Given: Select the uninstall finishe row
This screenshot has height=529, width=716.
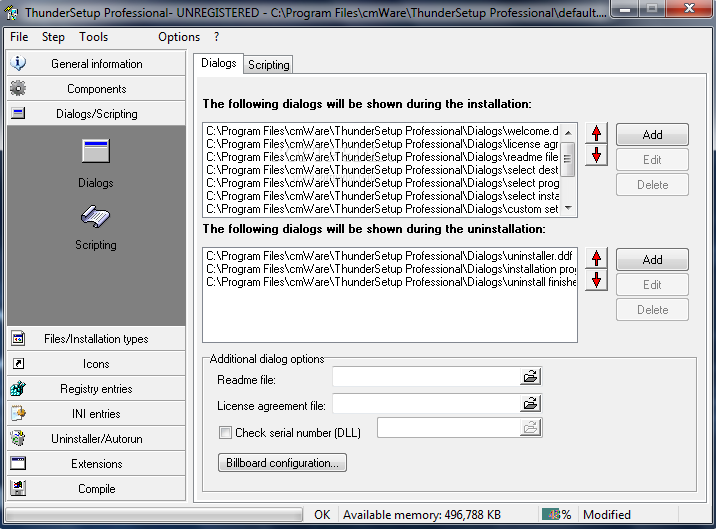Looking at the screenshot, I should click(x=390, y=282).
